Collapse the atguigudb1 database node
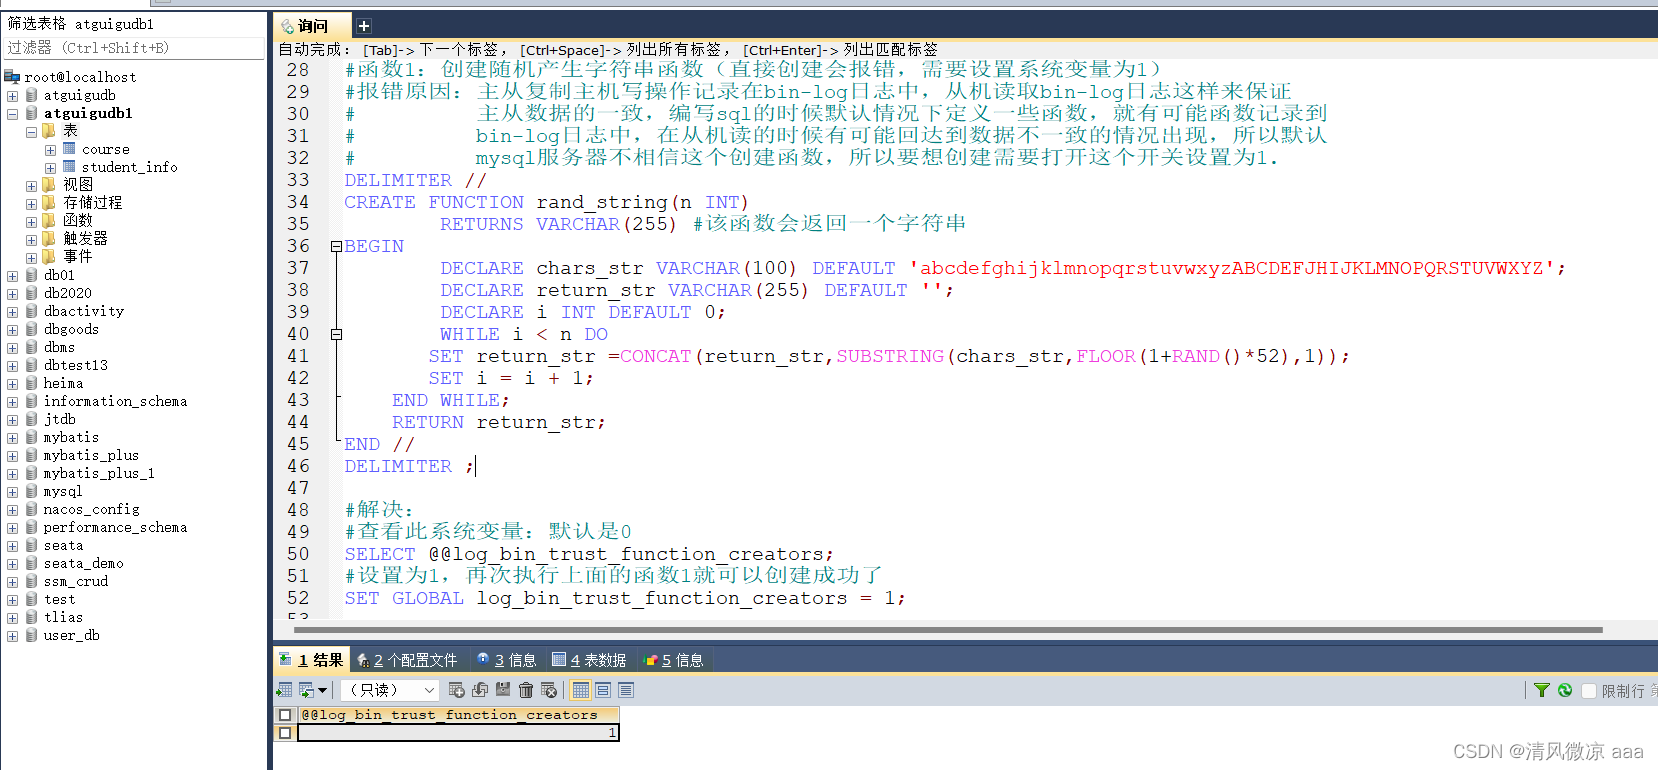This screenshot has width=1658, height=770. [12, 113]
